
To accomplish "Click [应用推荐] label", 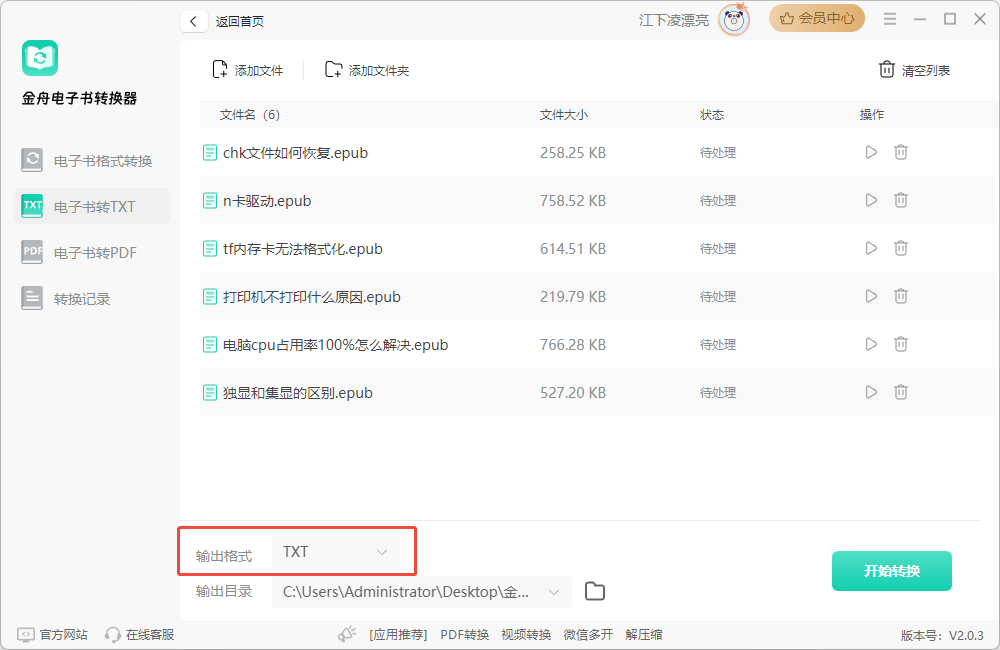I will pyautogui.click(x=398, y=635).
